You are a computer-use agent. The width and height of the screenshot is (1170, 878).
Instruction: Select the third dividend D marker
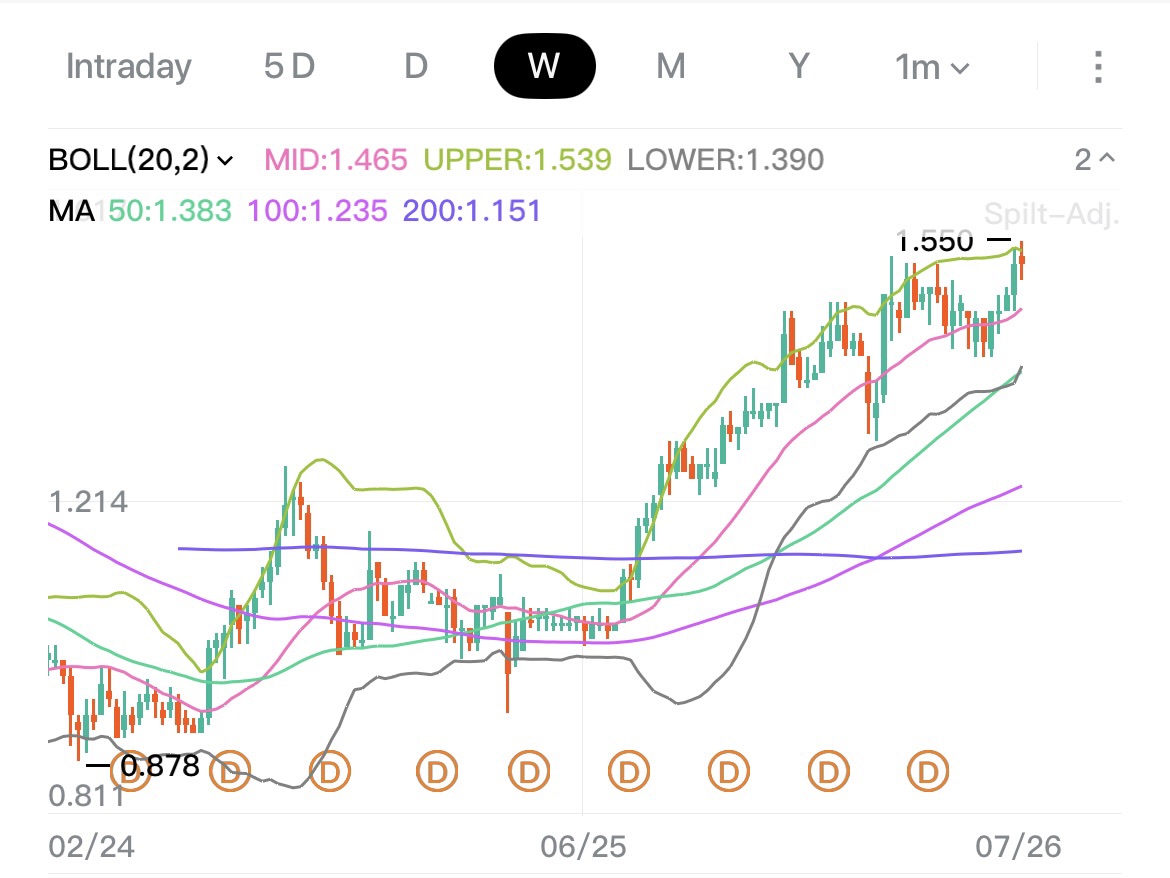point(330,771)
